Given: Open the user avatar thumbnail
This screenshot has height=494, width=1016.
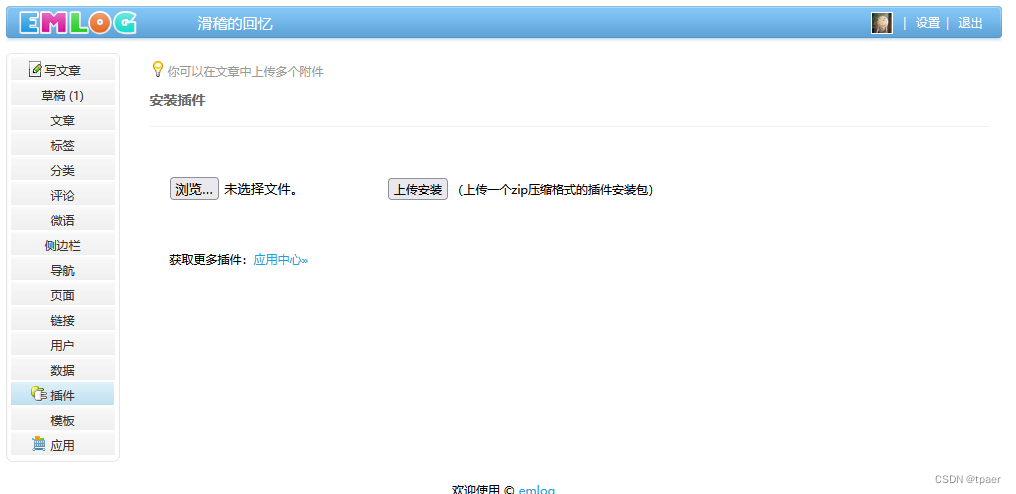Looking at the screenshot, I should (882, 23).
